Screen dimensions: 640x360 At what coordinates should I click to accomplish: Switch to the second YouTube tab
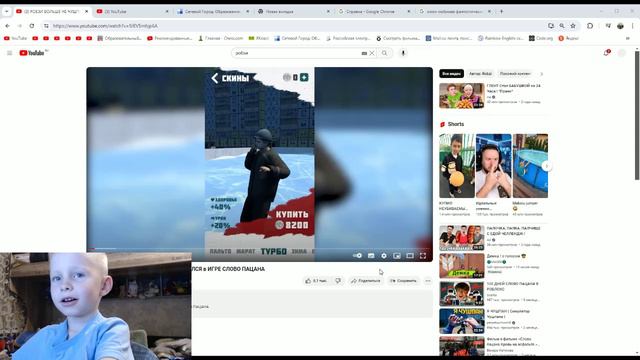click(x=133, y=11)
